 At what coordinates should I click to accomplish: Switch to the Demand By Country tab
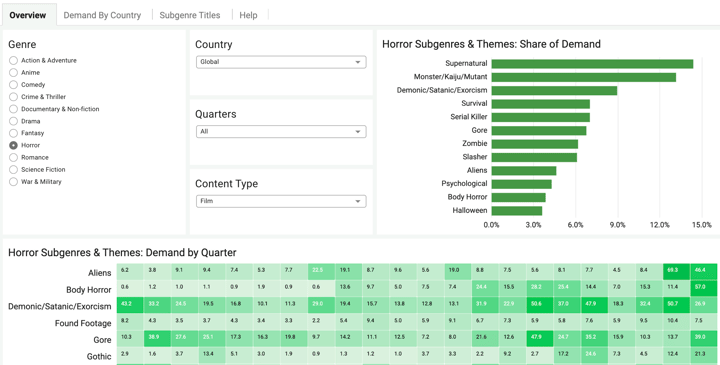102,15
